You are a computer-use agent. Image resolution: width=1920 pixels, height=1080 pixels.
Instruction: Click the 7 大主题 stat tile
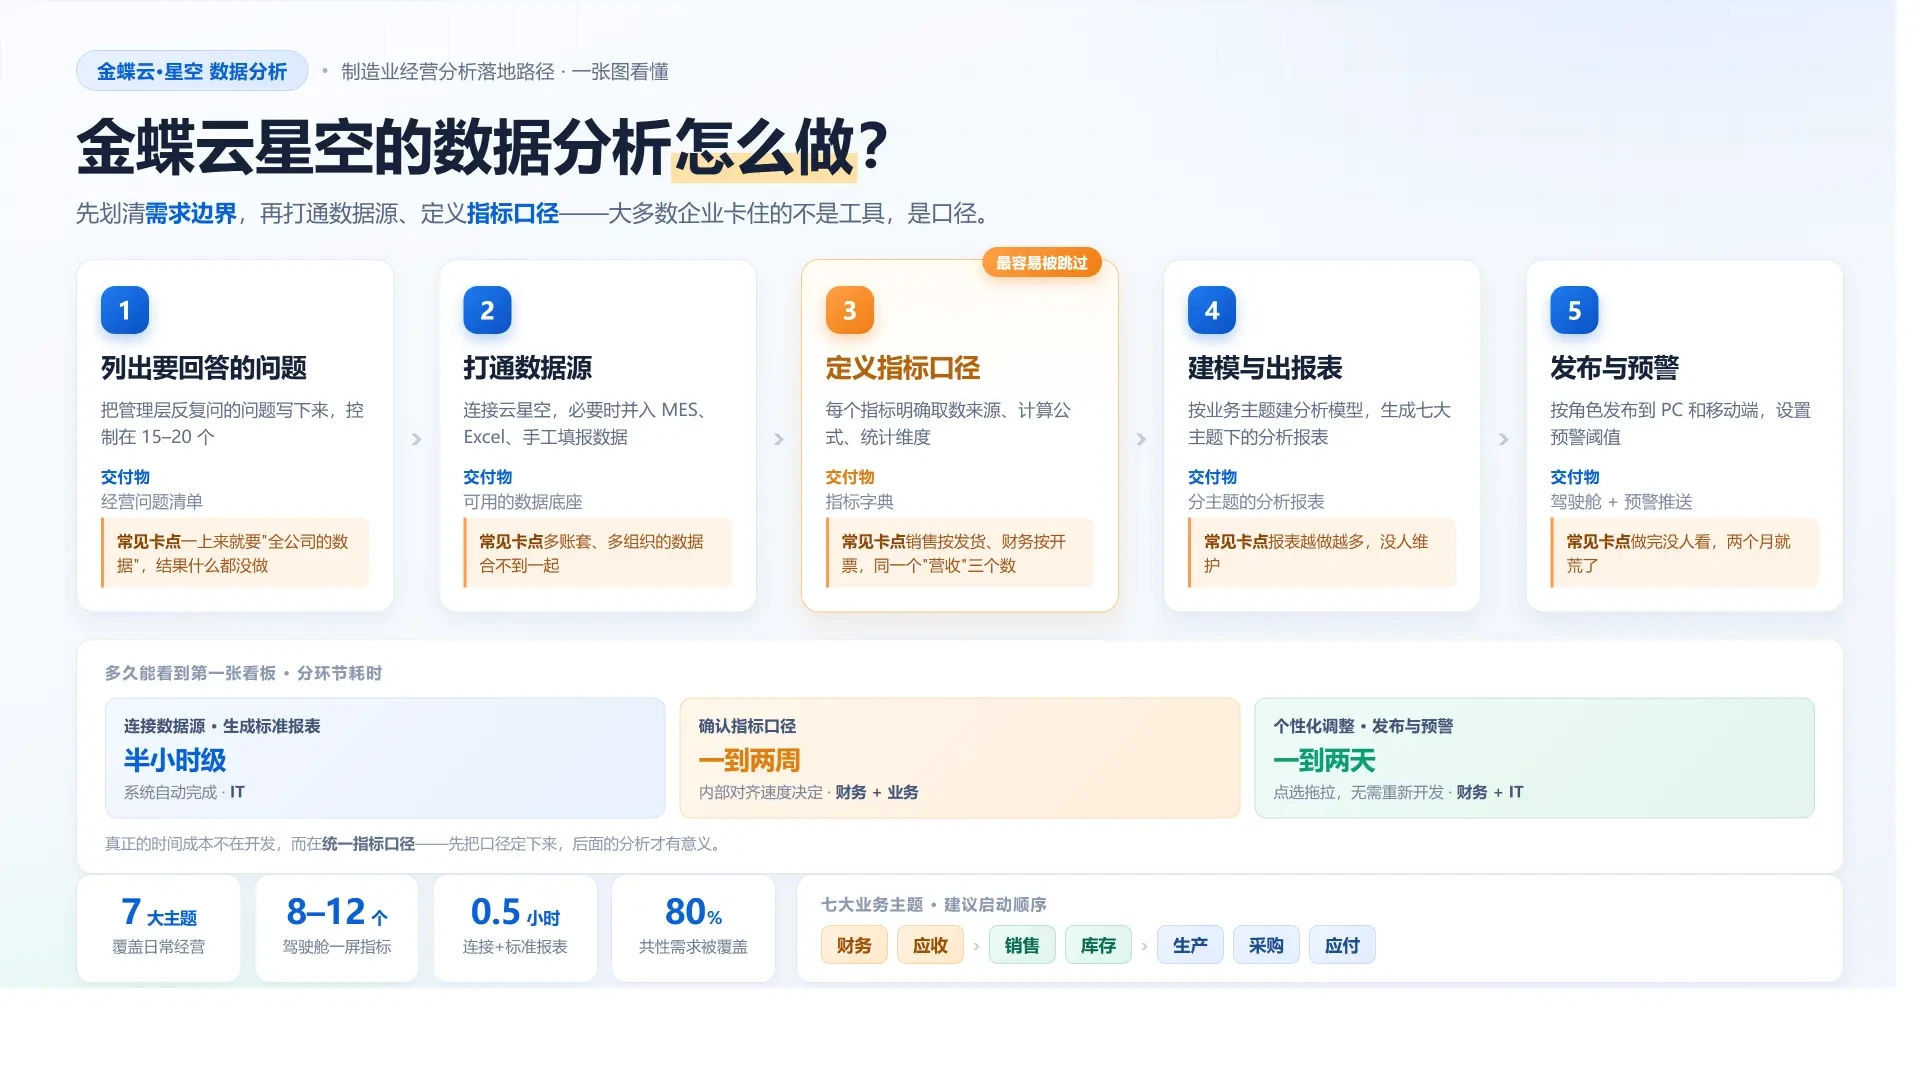tap(158, 928)
